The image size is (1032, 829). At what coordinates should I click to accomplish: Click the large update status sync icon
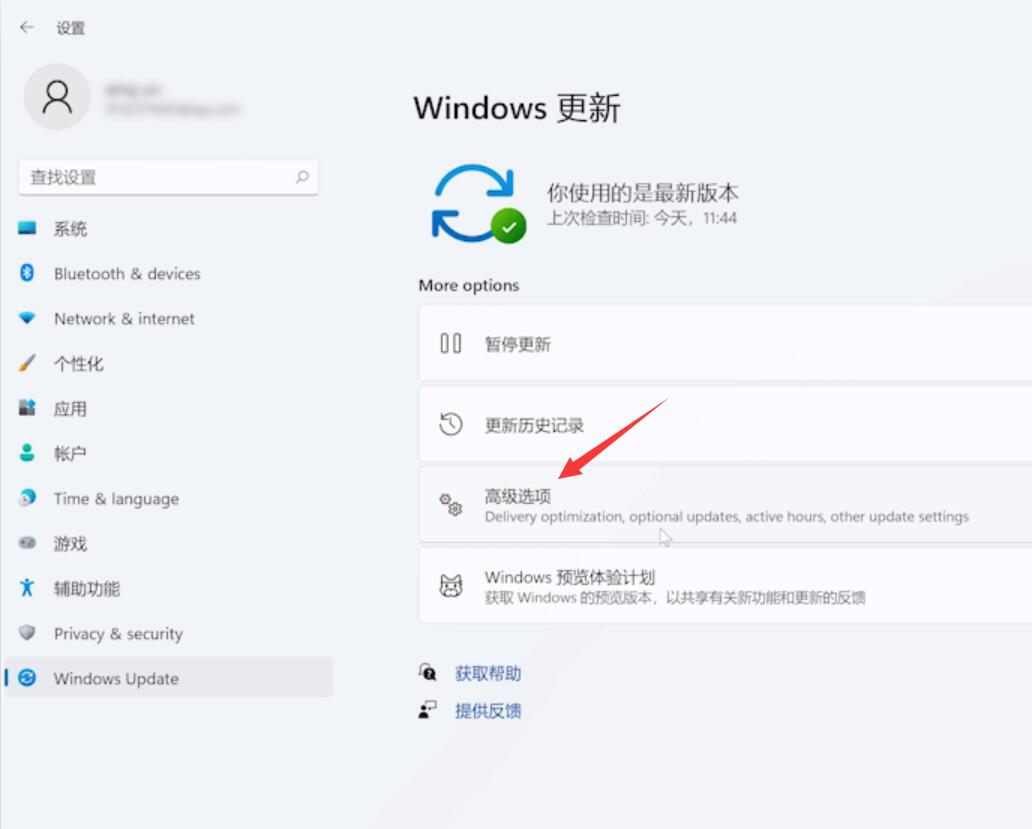coord(478,204)
